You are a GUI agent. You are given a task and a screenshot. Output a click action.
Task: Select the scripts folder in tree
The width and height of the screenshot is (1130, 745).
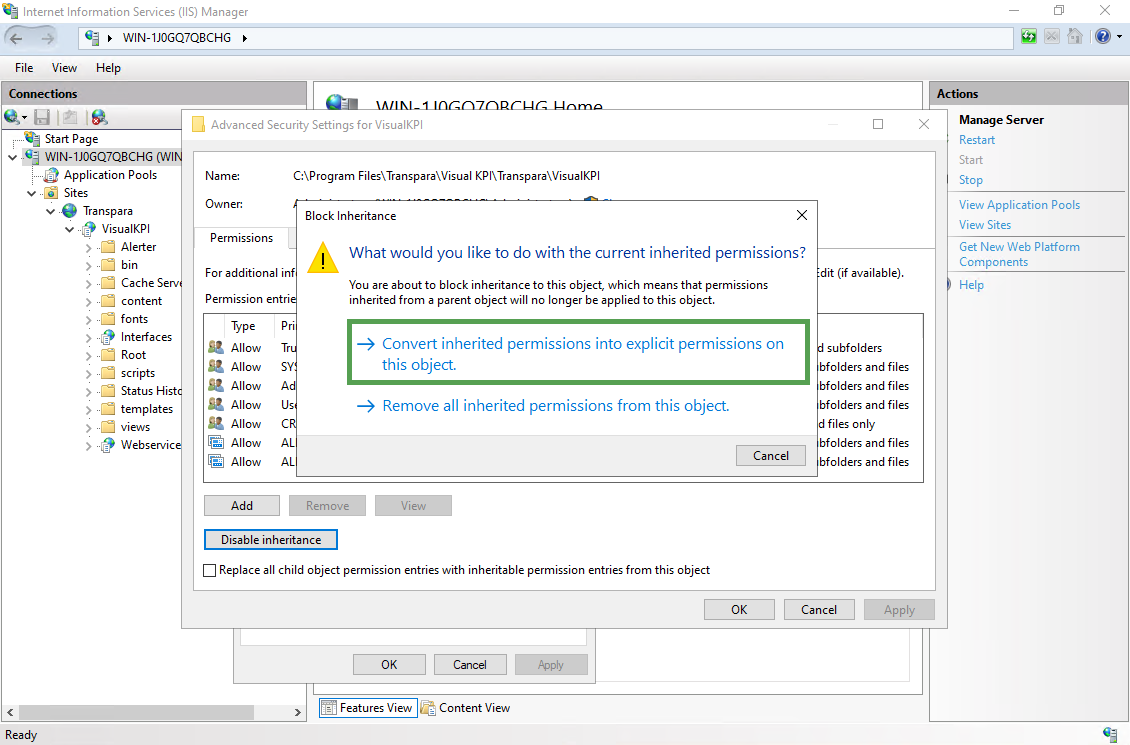click(x=137, y=373)
